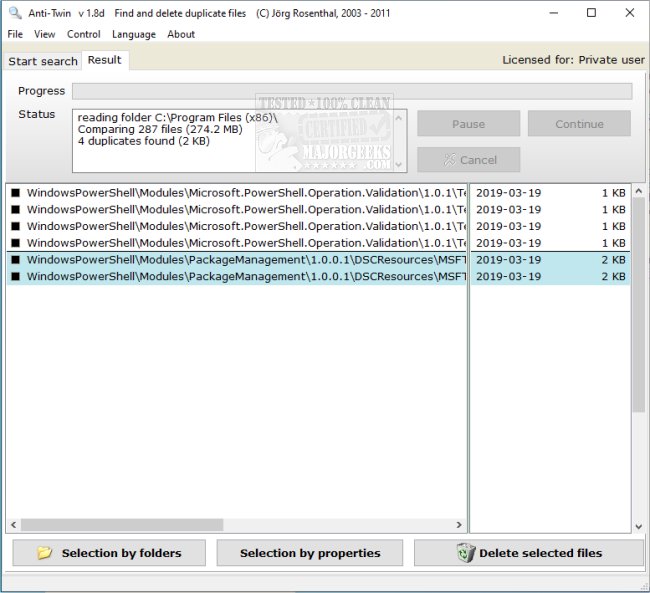Click 'Licensed for: Private user' text
650x593 pixels.
[x=573, y=60]
